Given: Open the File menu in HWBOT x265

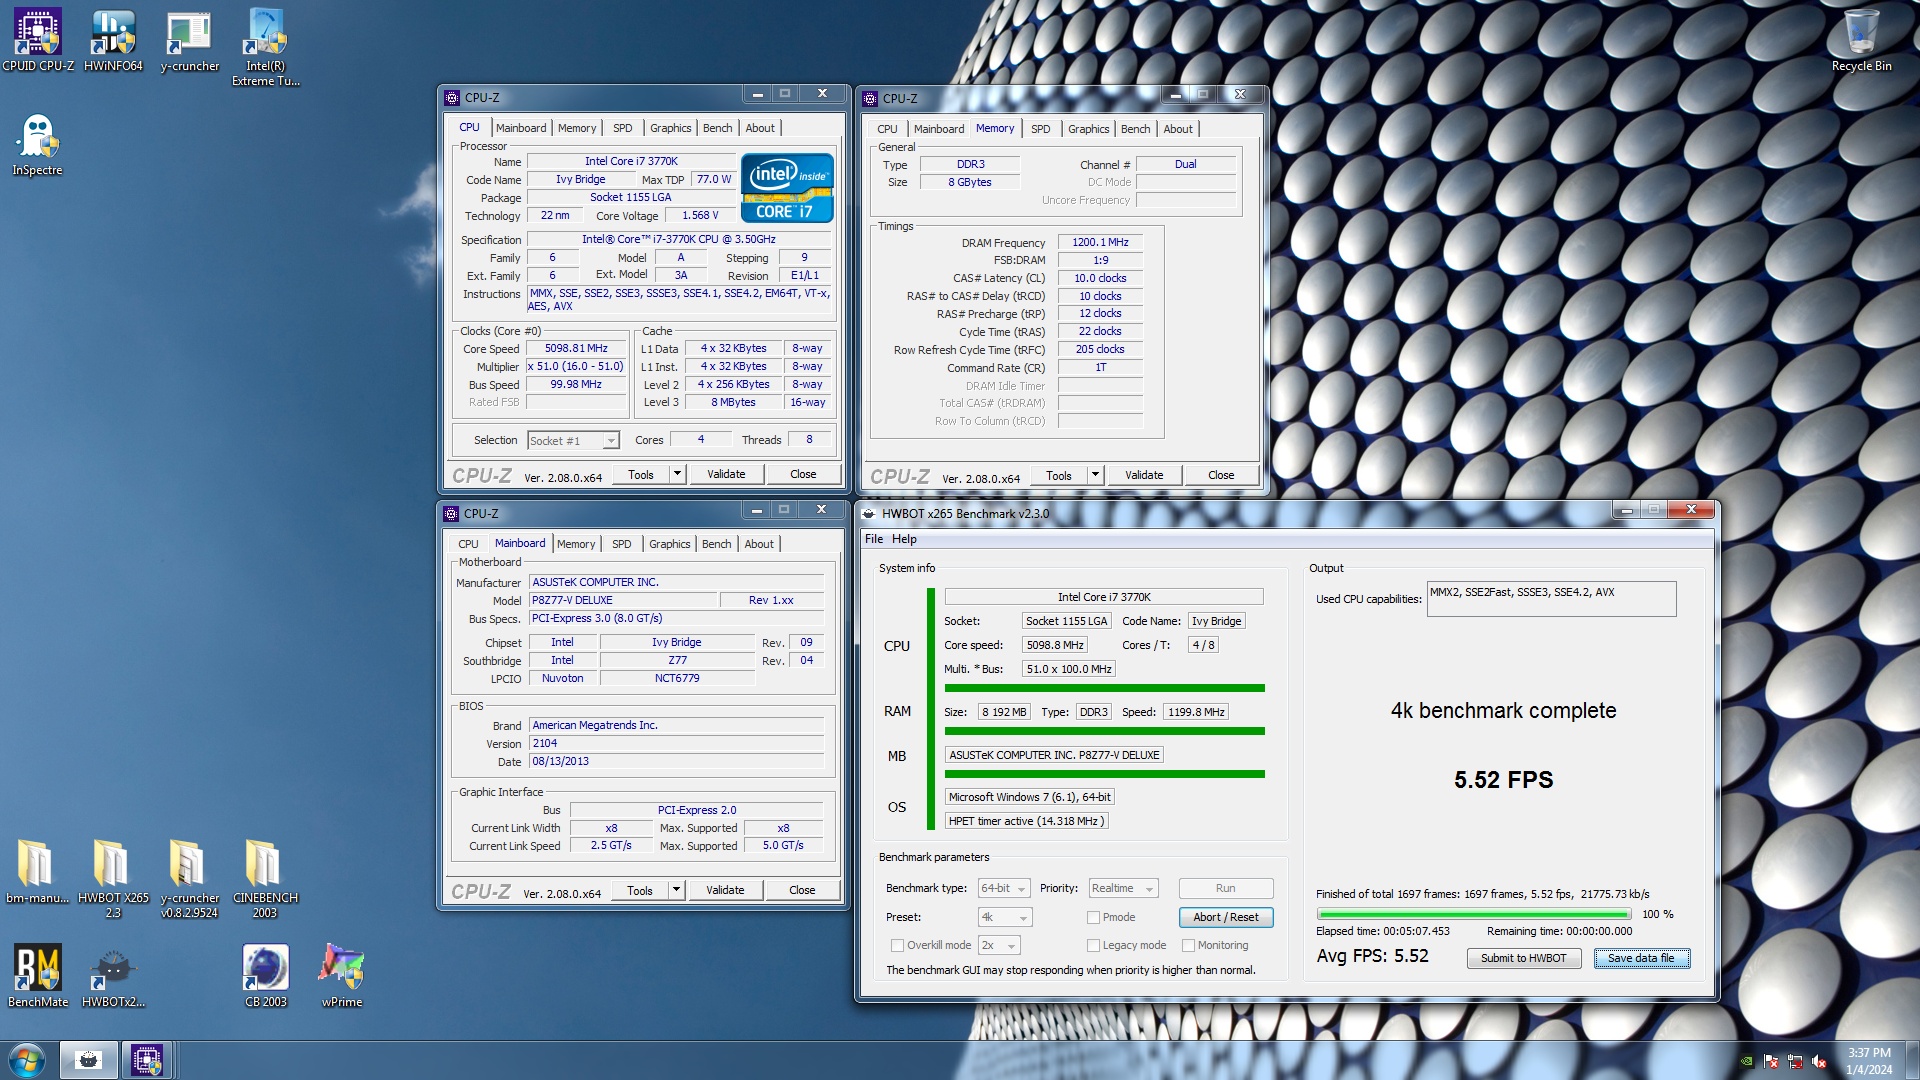Looking at the screenshot, I should pyautogui.click(x=874, y=539).
